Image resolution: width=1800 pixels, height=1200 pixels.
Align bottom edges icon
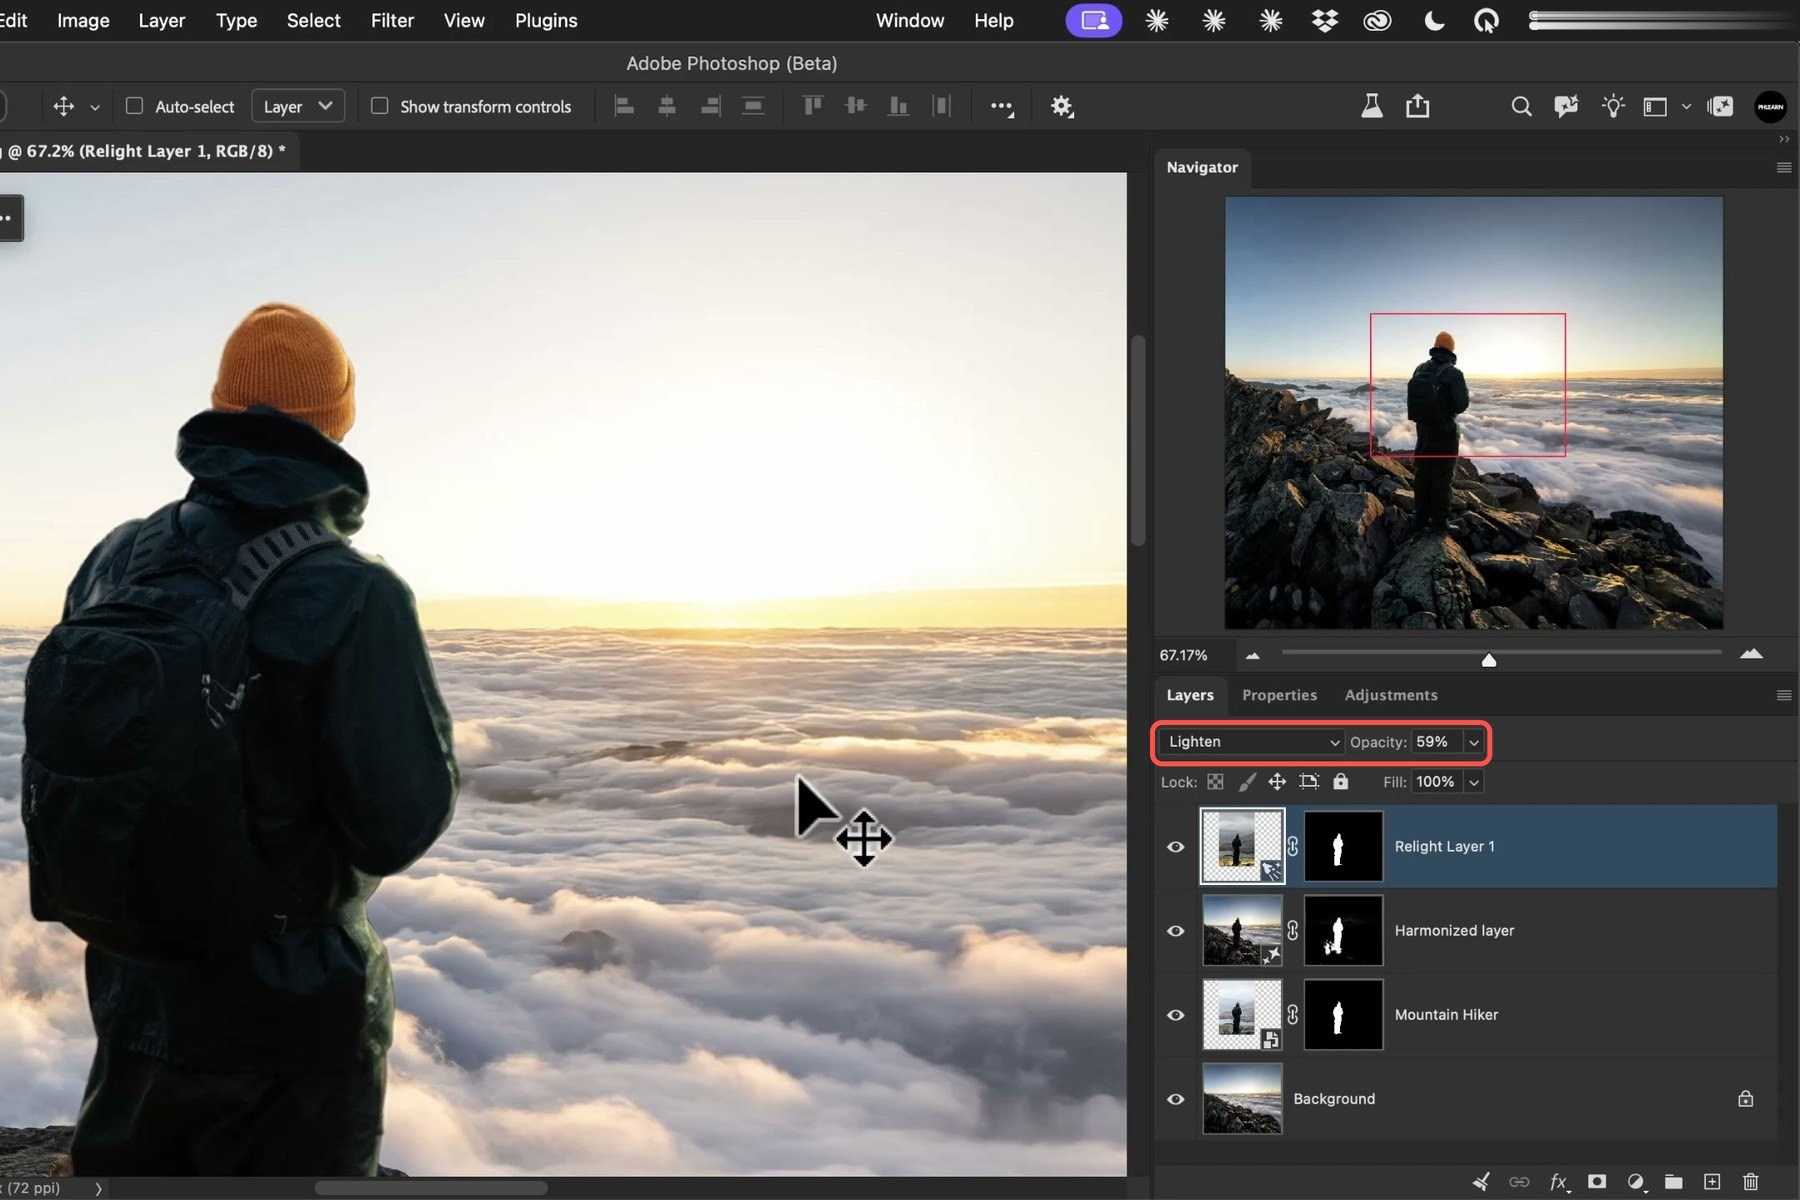coord(898,106)
